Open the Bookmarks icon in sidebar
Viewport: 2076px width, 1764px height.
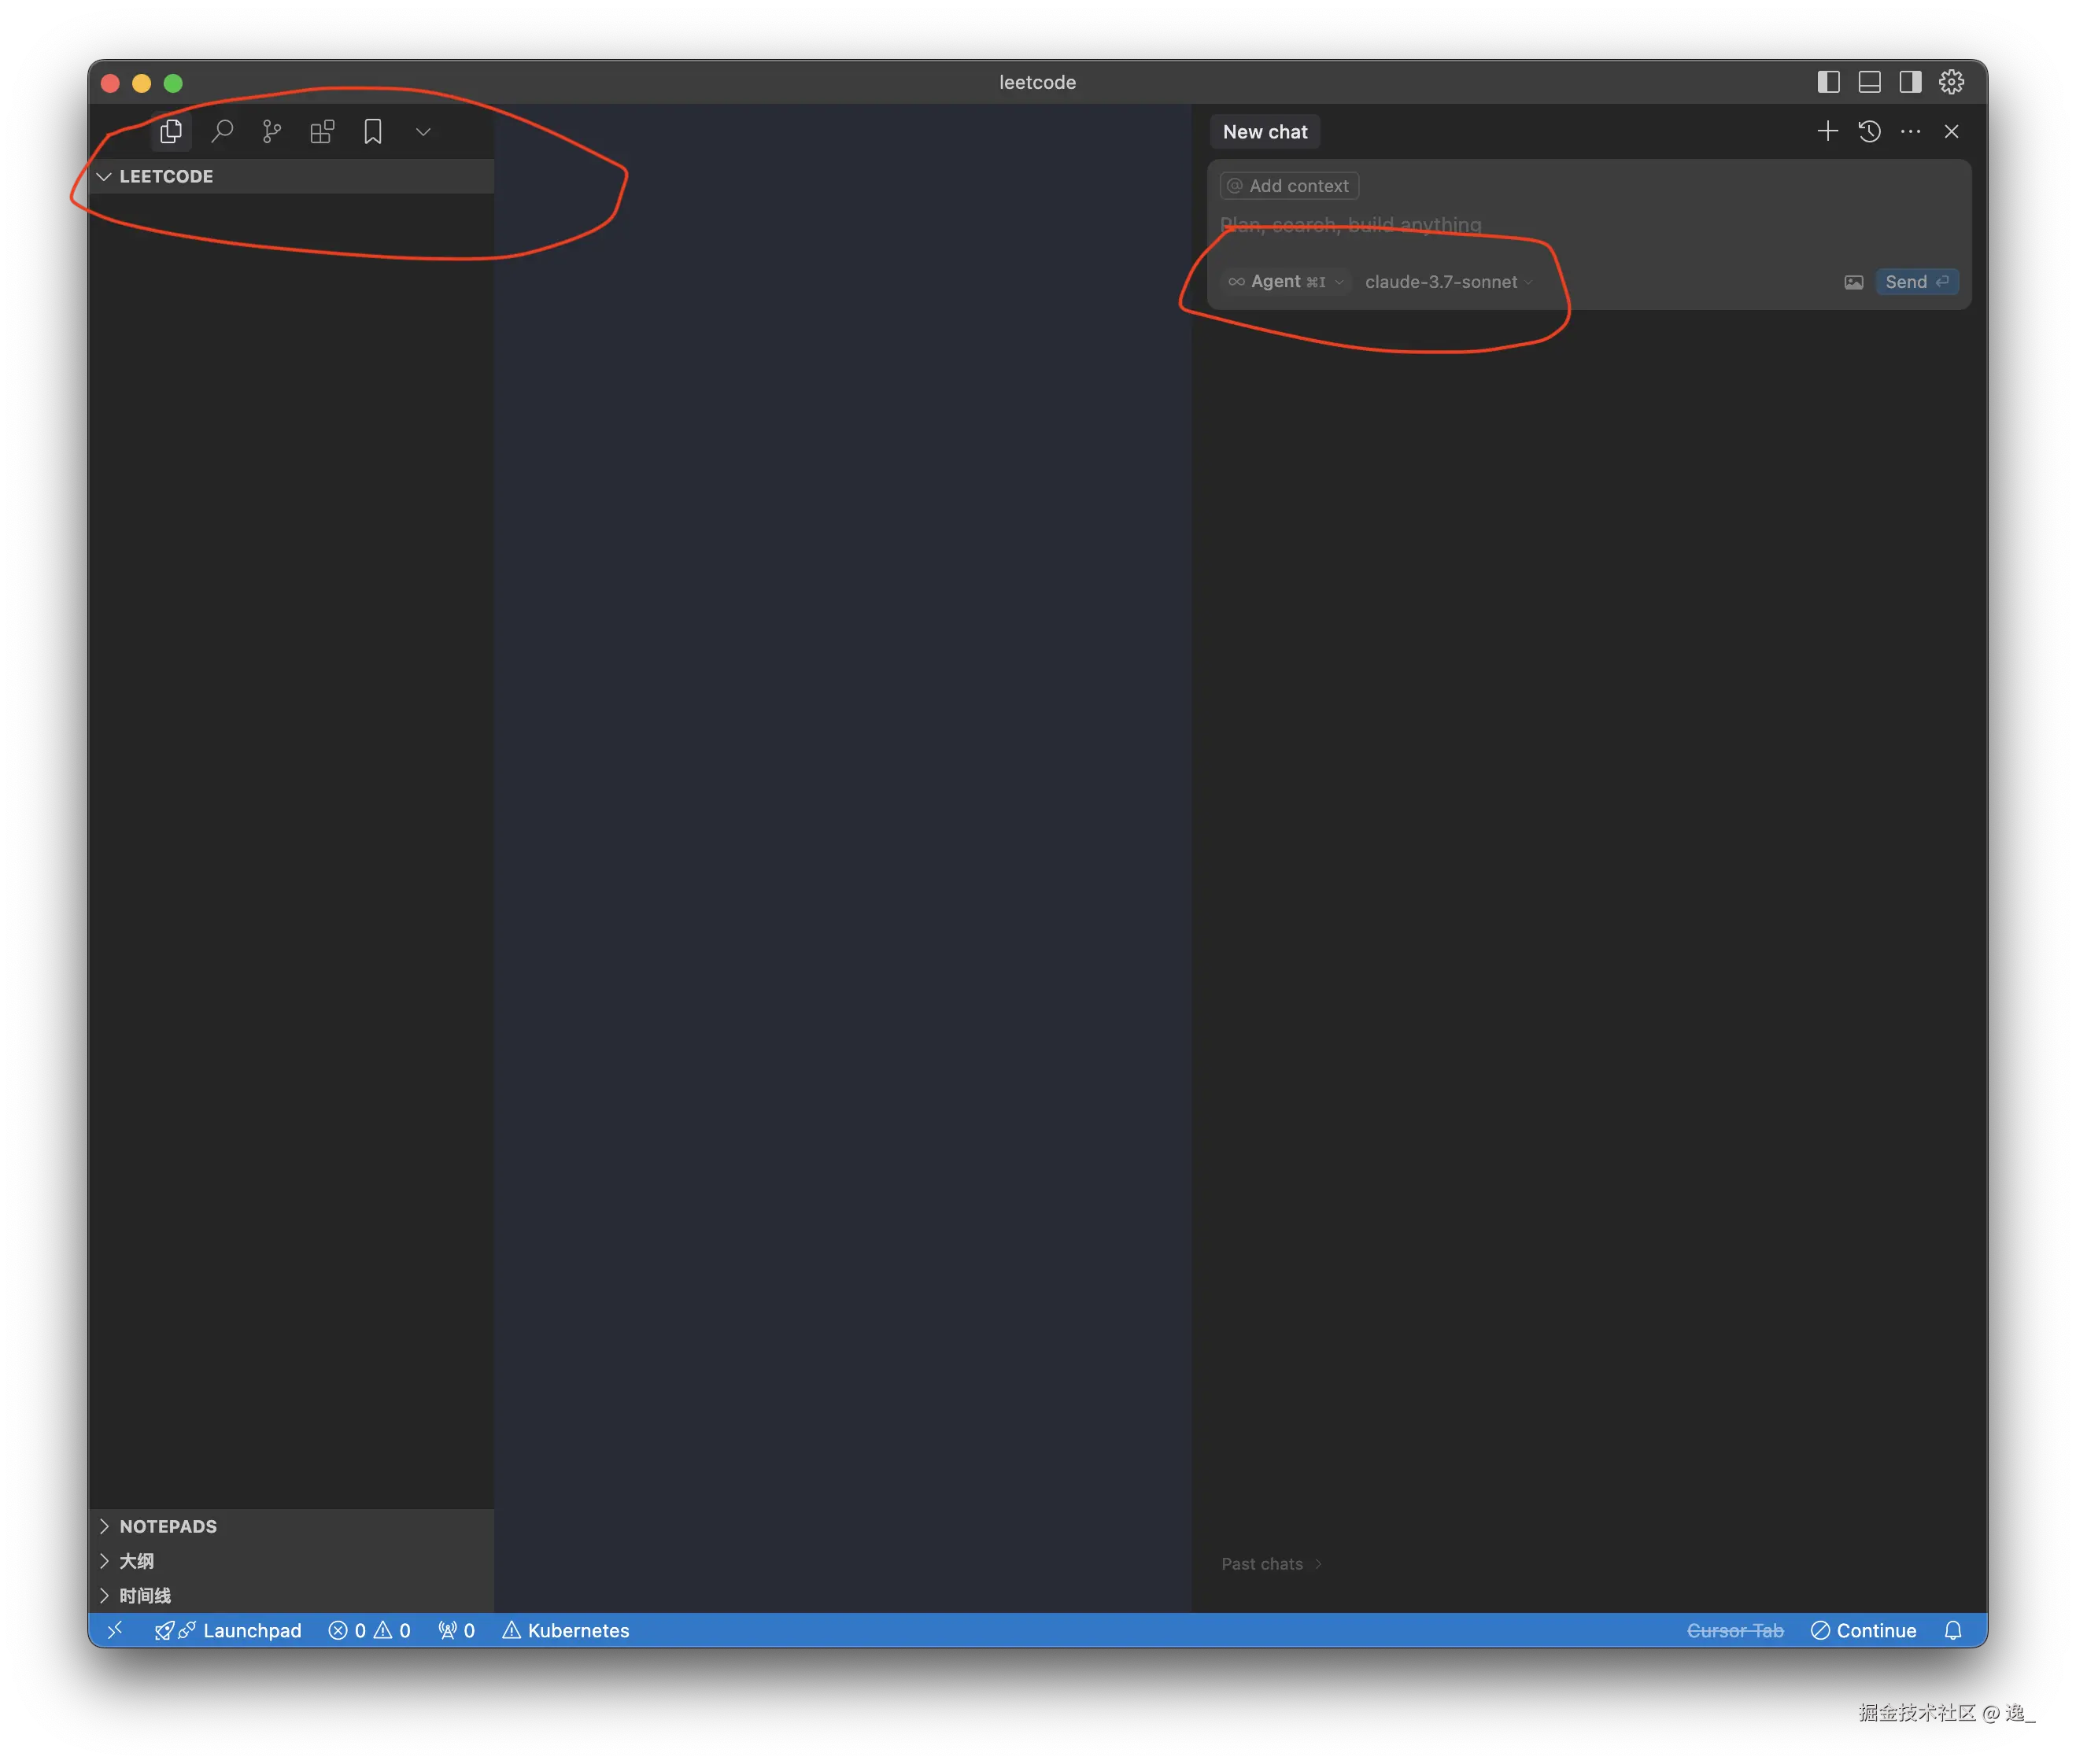pos(373,131)
